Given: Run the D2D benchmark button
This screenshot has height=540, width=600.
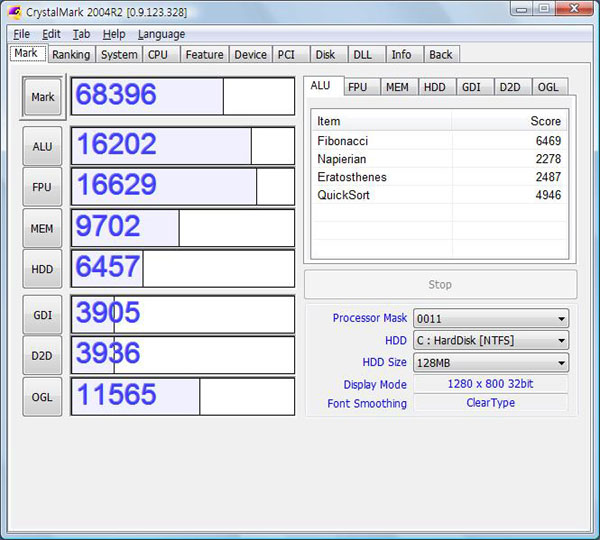Looking at the screenshot, I should pos(42,356).
